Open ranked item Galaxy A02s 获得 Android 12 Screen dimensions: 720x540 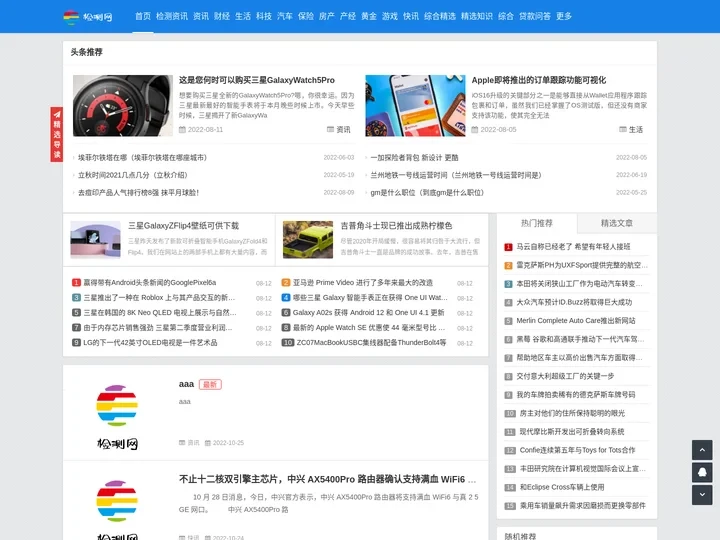point(368,313)
